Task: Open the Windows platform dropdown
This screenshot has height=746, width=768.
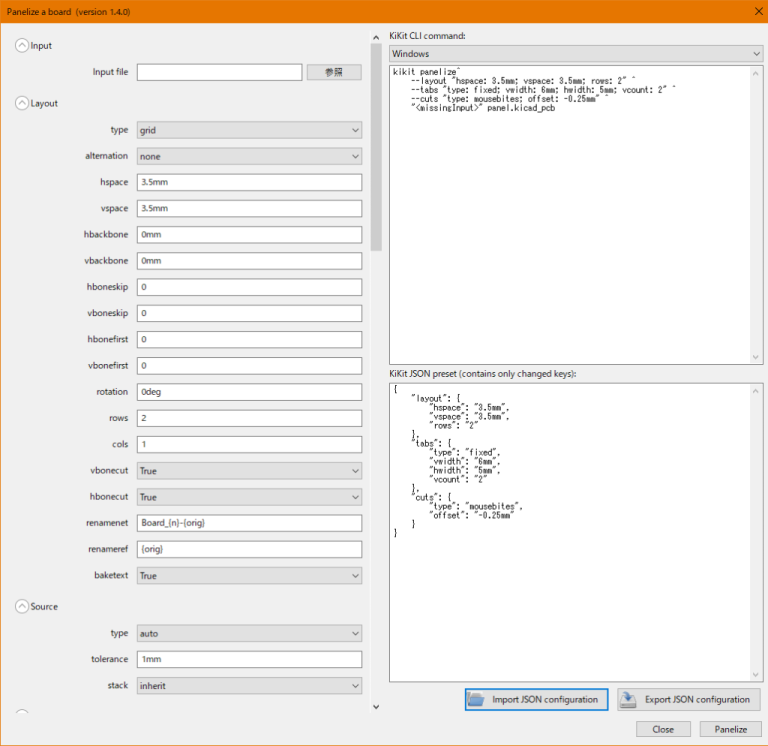Action: 575,53
